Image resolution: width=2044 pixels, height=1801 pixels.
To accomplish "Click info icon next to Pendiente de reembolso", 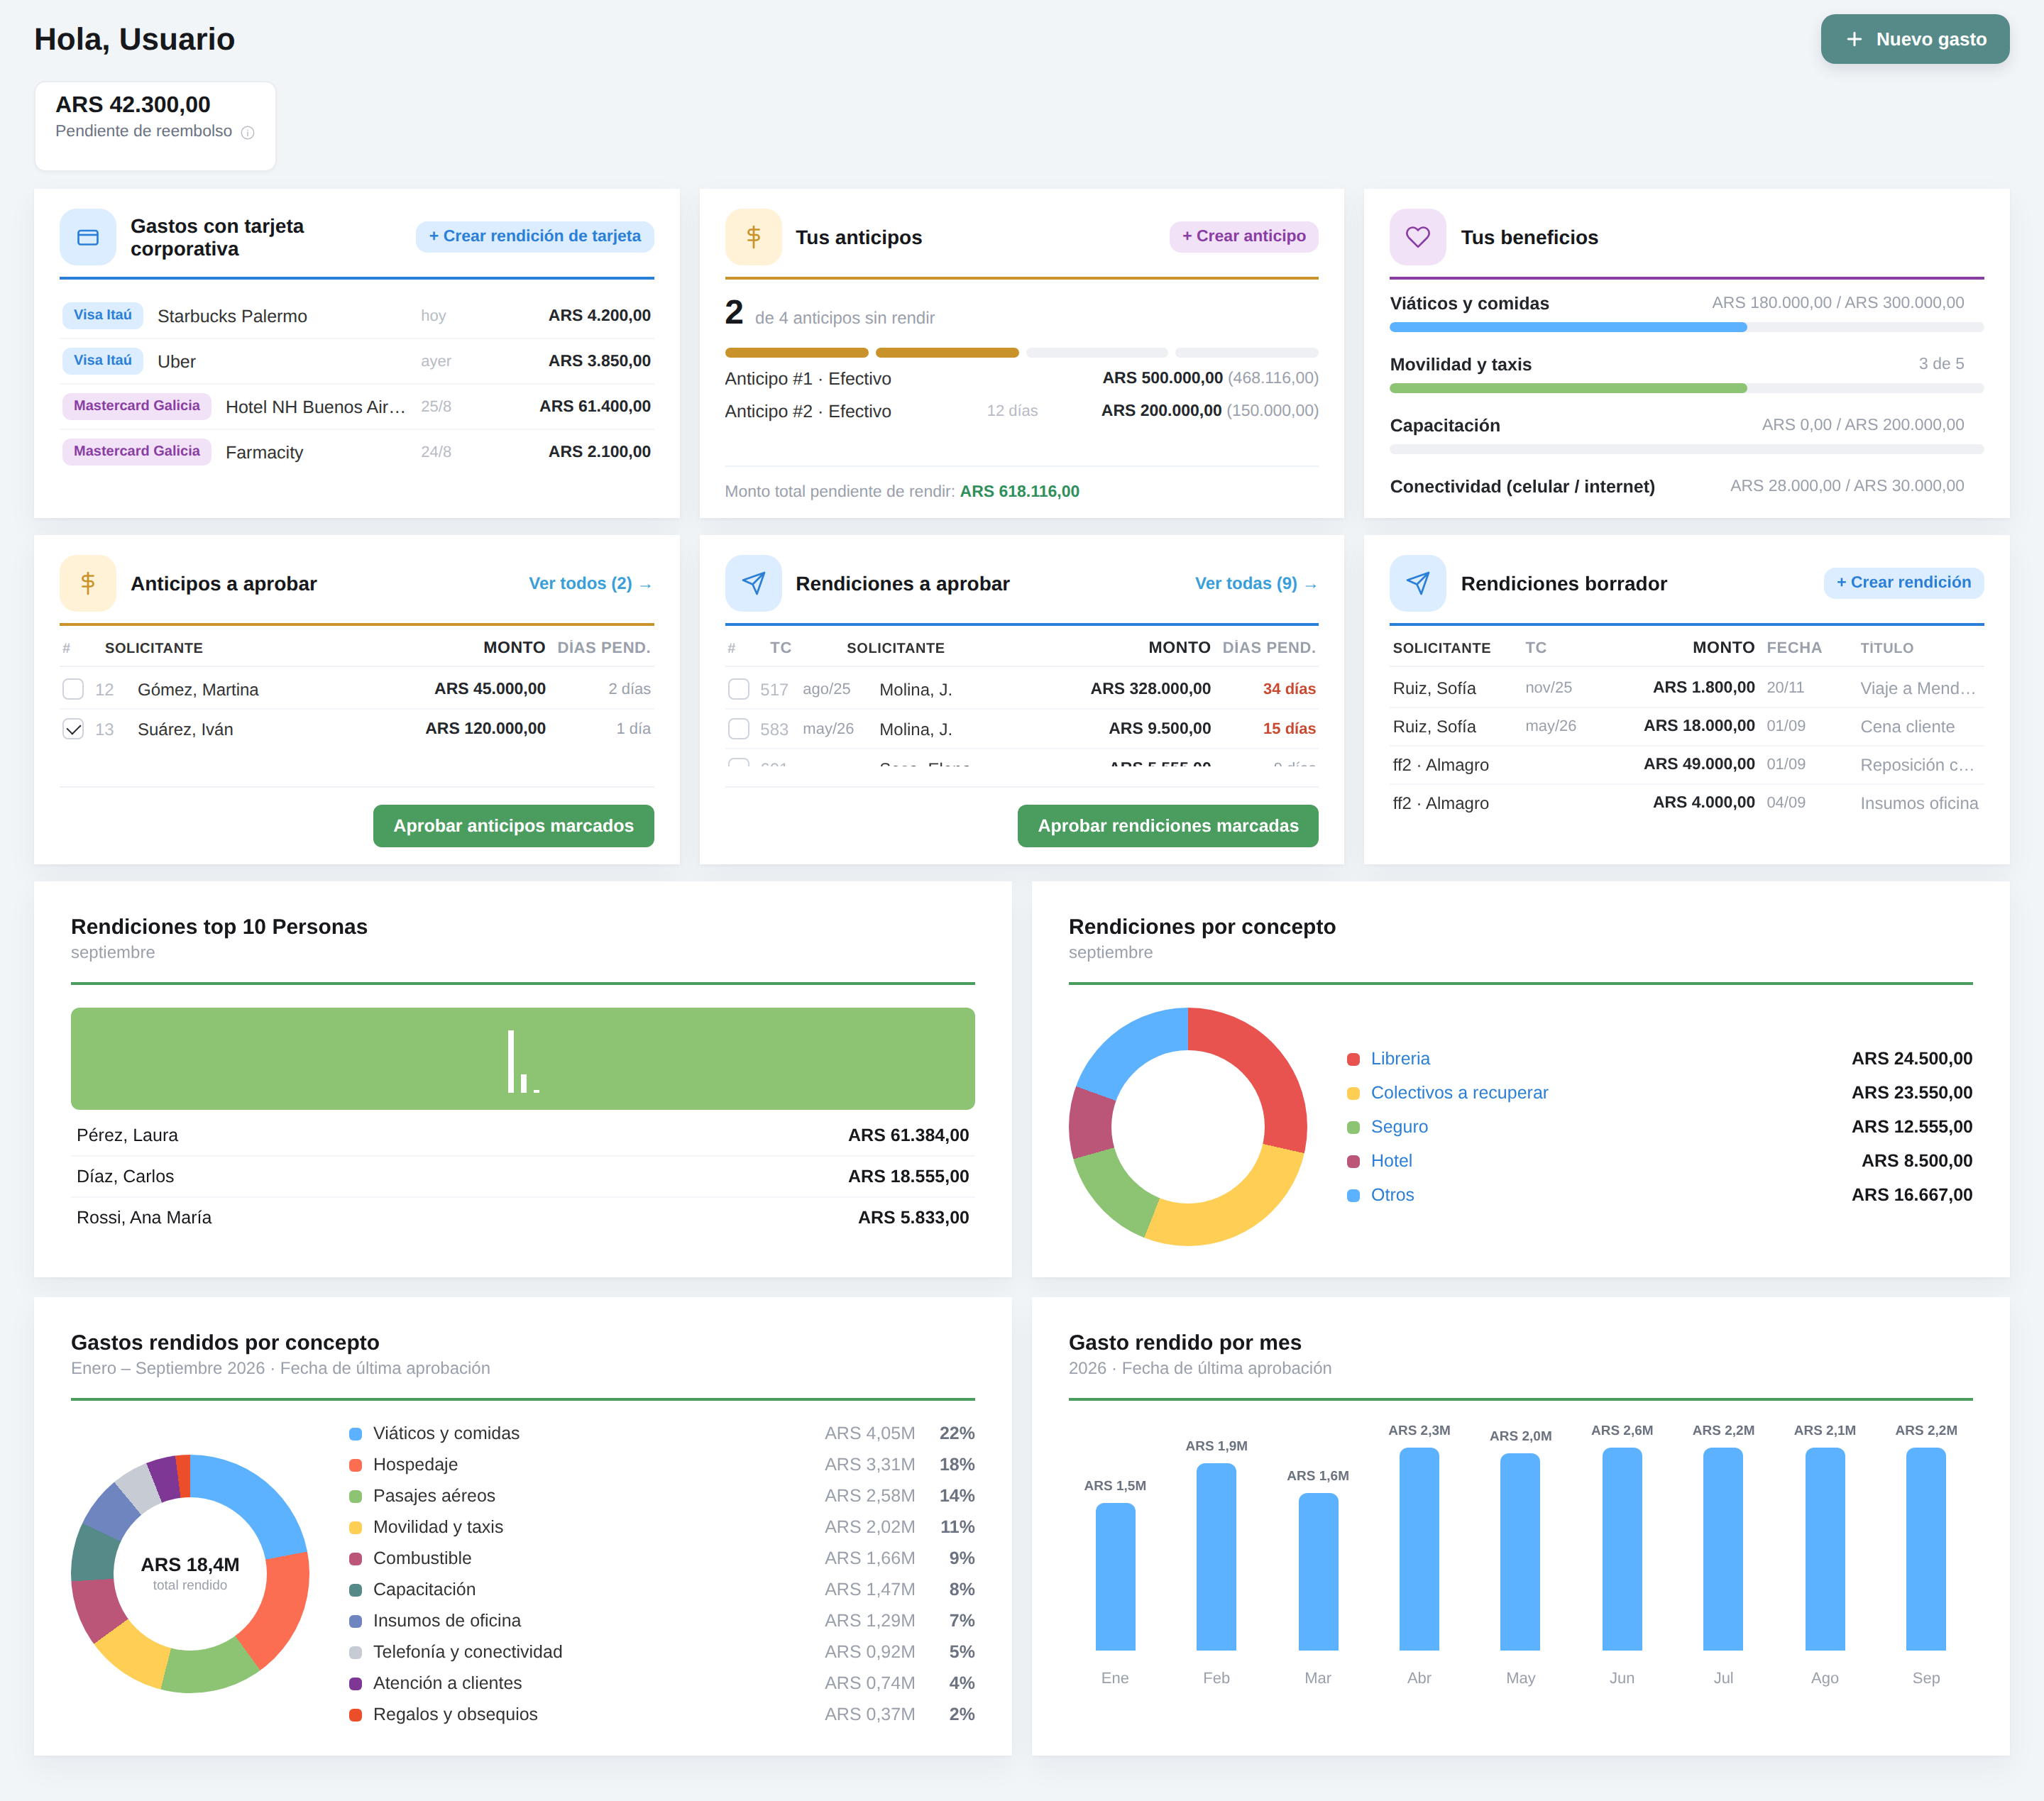I will coord(248,132).
